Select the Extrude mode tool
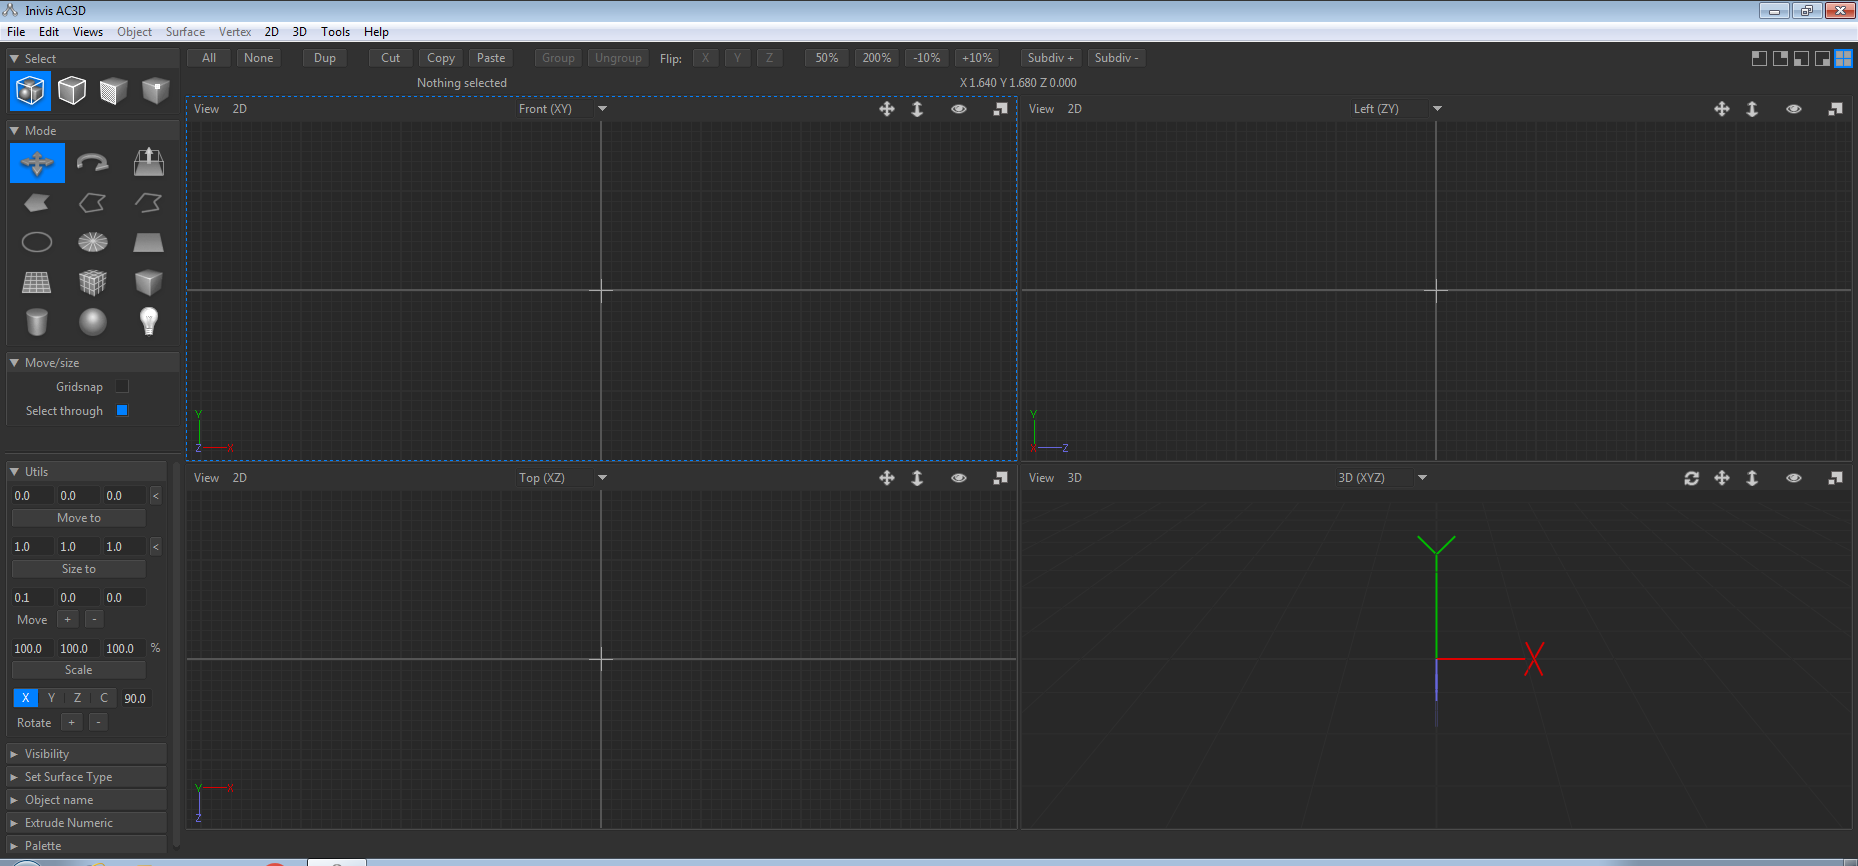1858x866 pixels. tap(149, 163)
